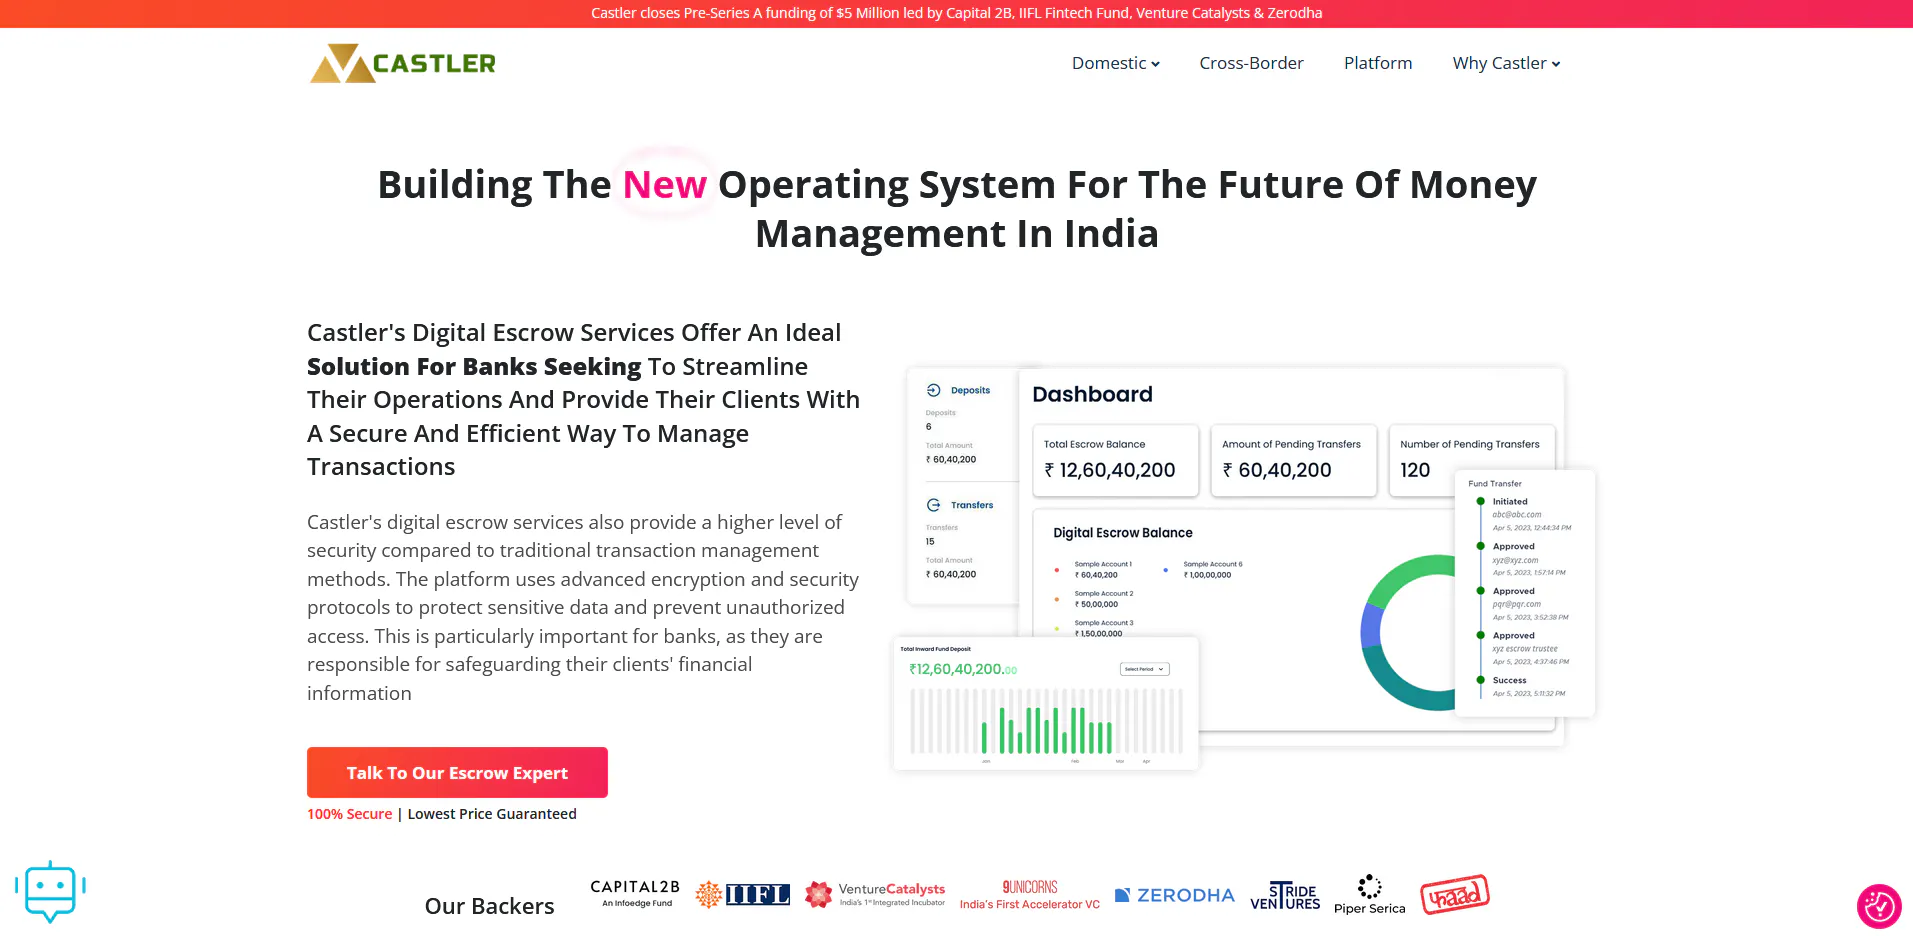This screenshot has width=1913, height=936.
Task: Open the Cross-Border menu item
Action: (x=1252, y=63)
